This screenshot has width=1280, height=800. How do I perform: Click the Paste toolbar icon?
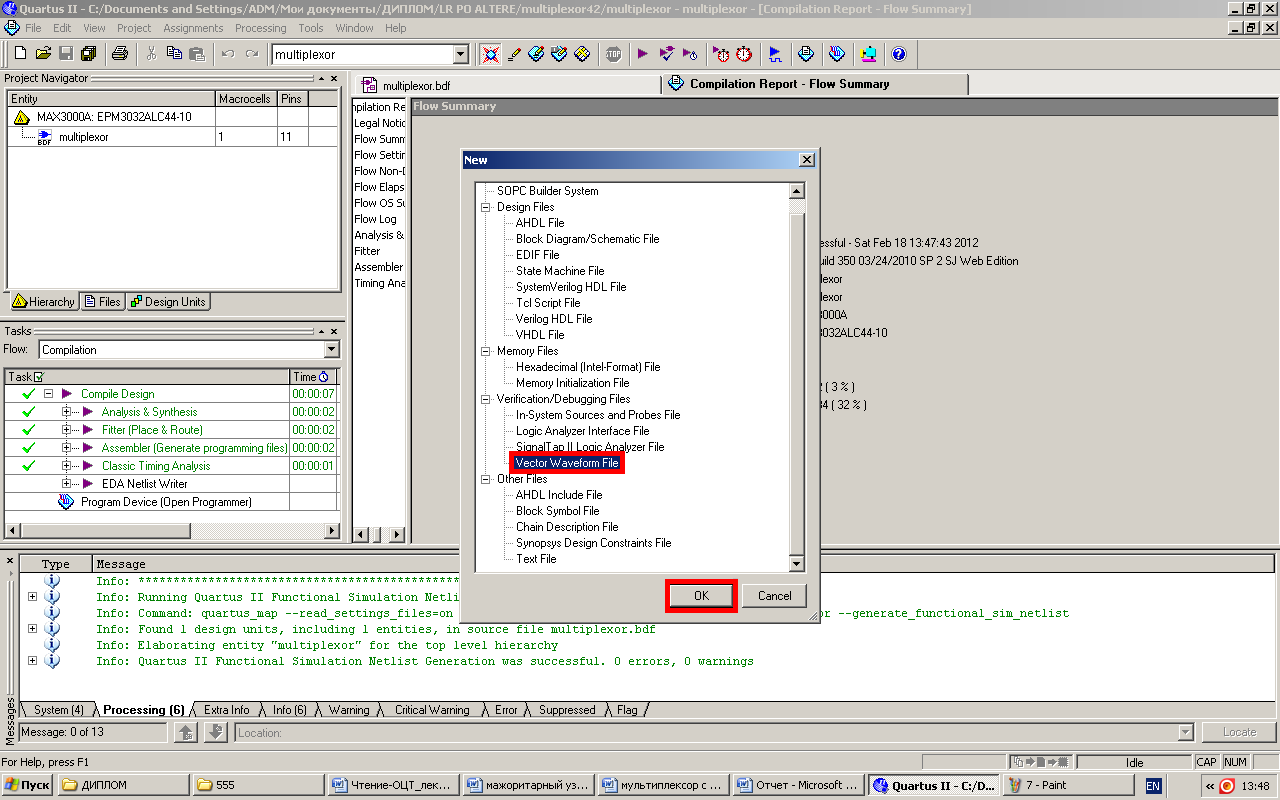pyautogui.click(x=197, y=54)
